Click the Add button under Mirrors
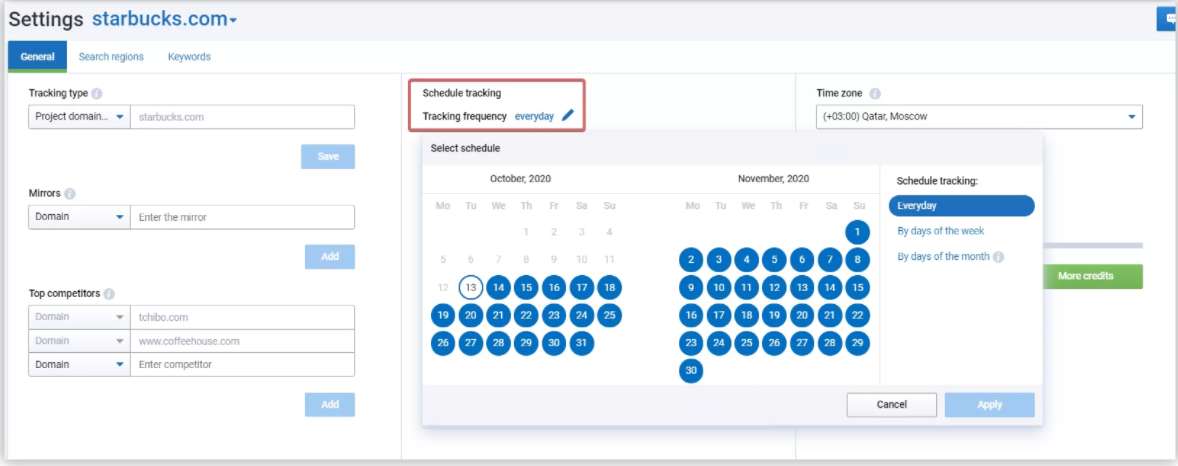 coord(330,256)
